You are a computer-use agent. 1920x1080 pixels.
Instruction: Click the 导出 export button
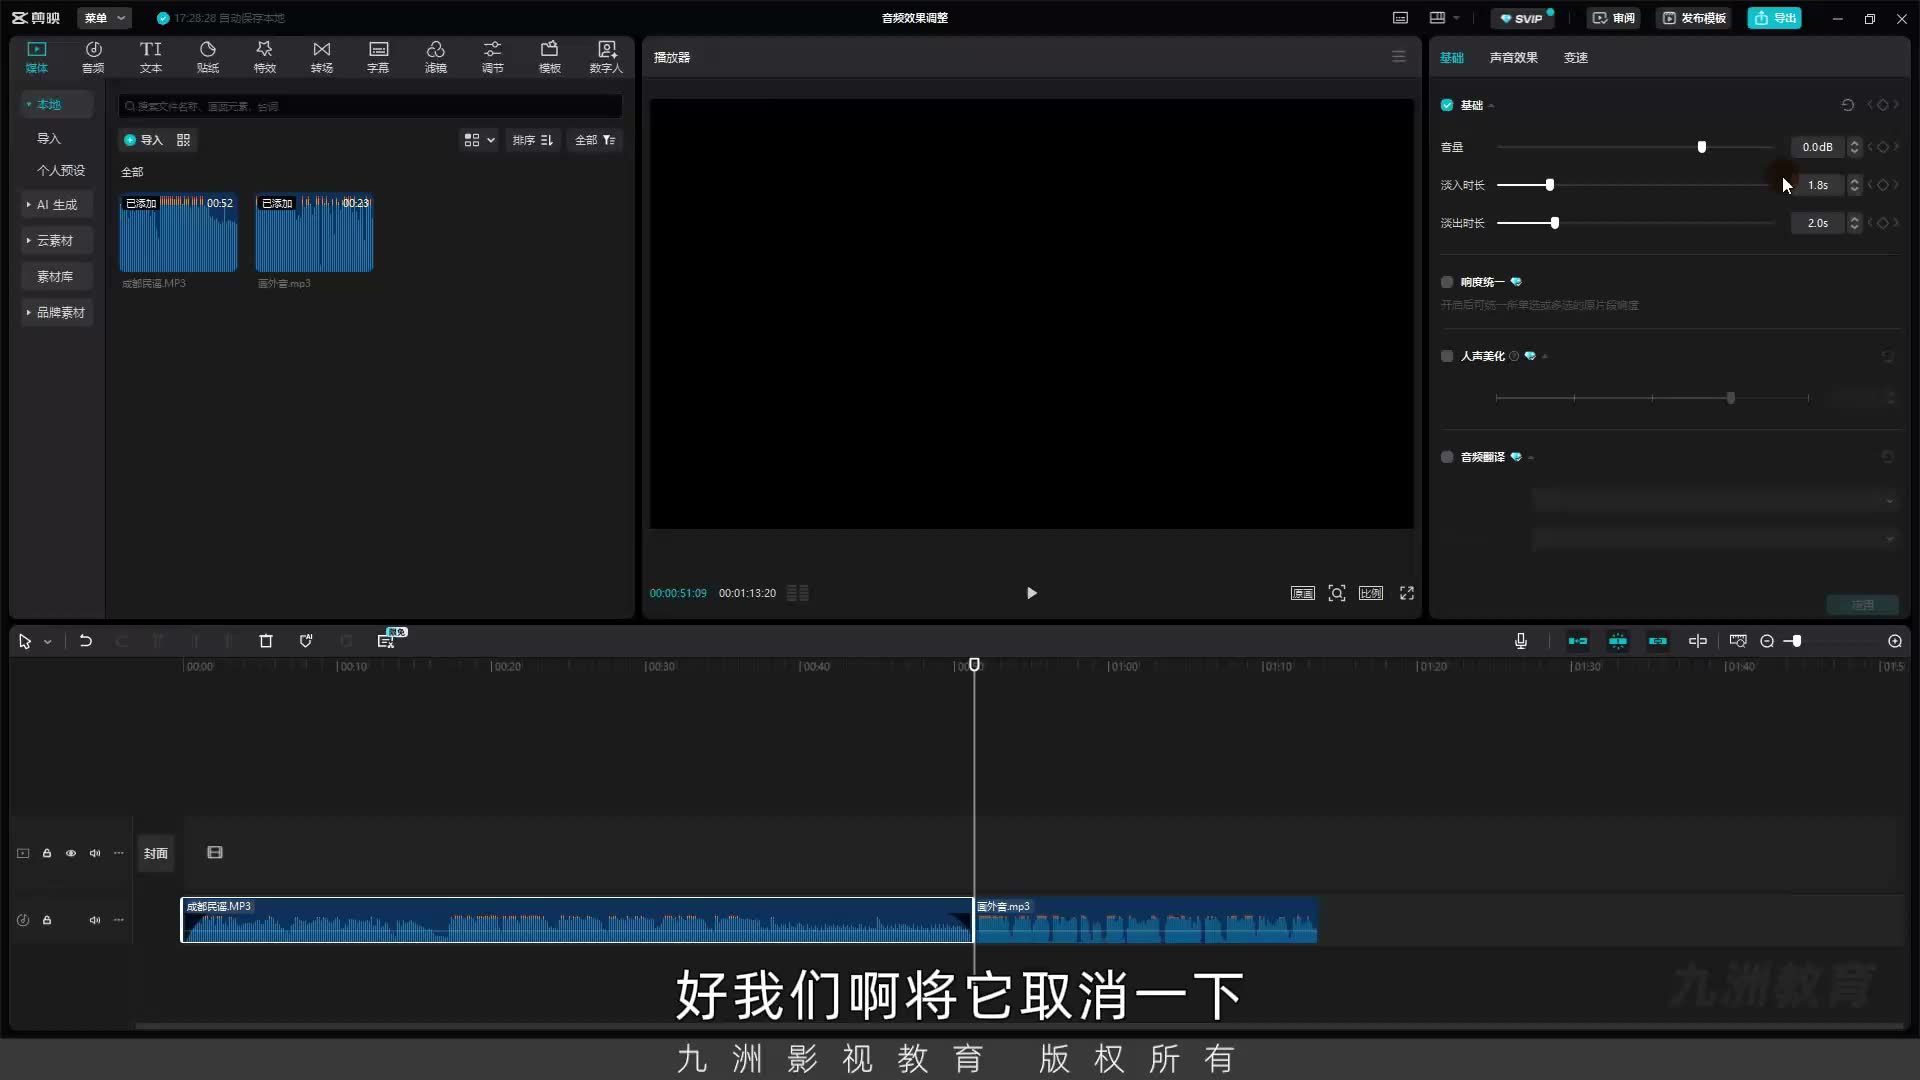point(1774,18)
